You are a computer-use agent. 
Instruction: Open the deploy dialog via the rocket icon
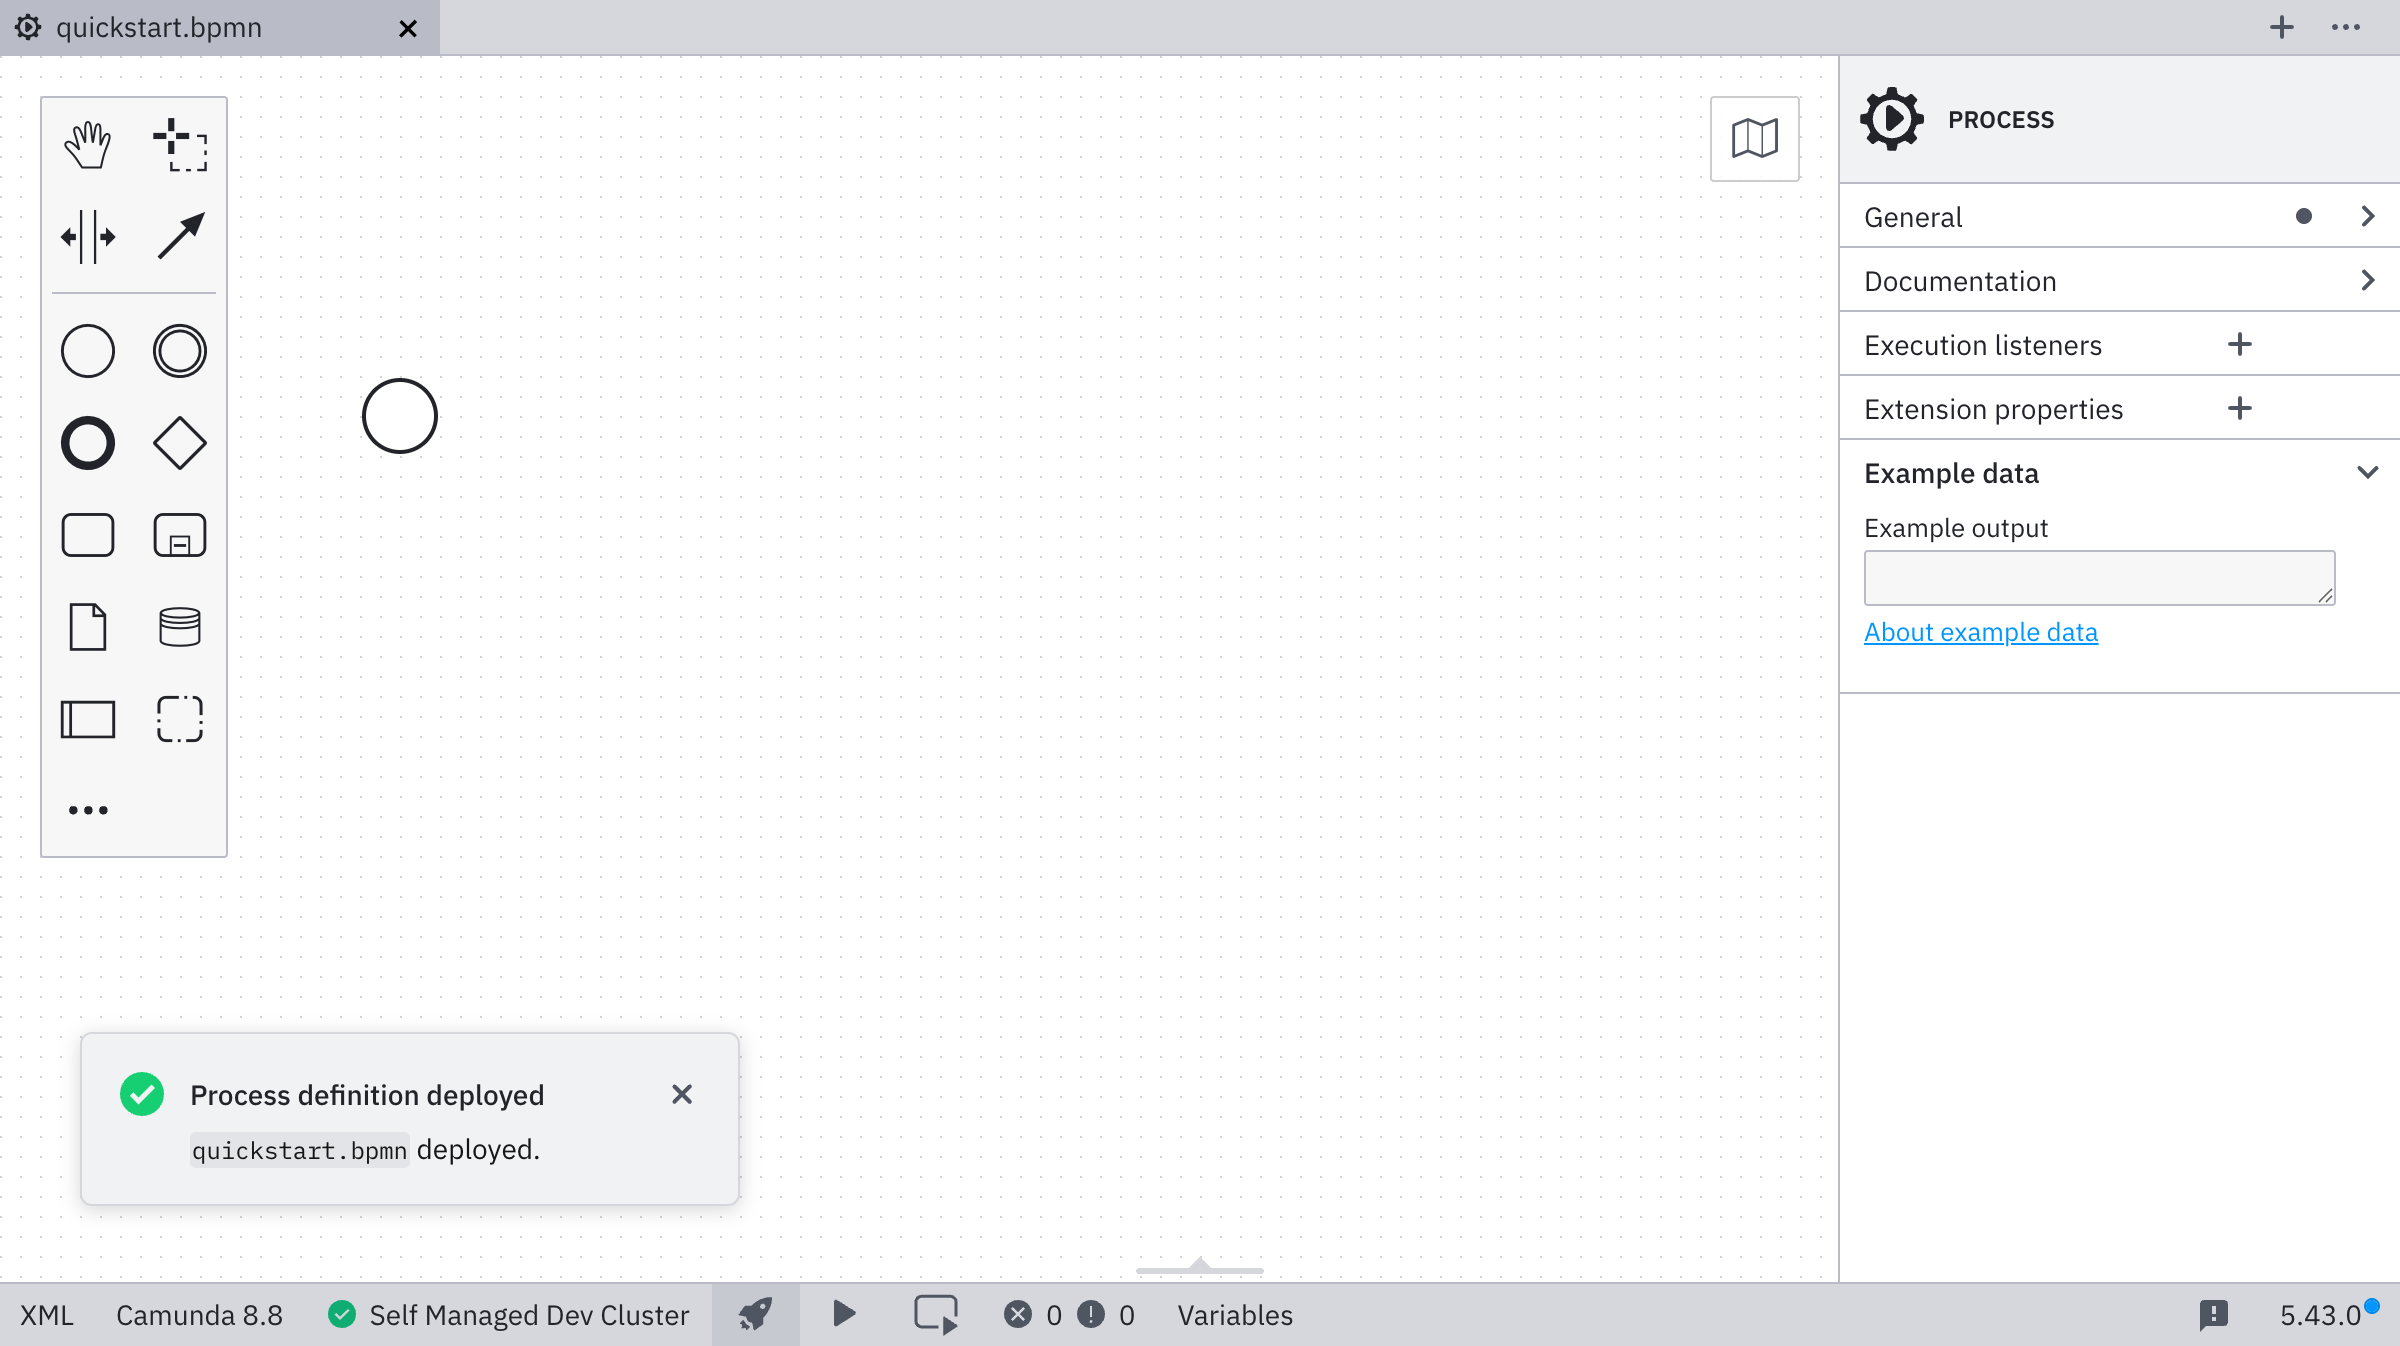(x=755, y=1315)
